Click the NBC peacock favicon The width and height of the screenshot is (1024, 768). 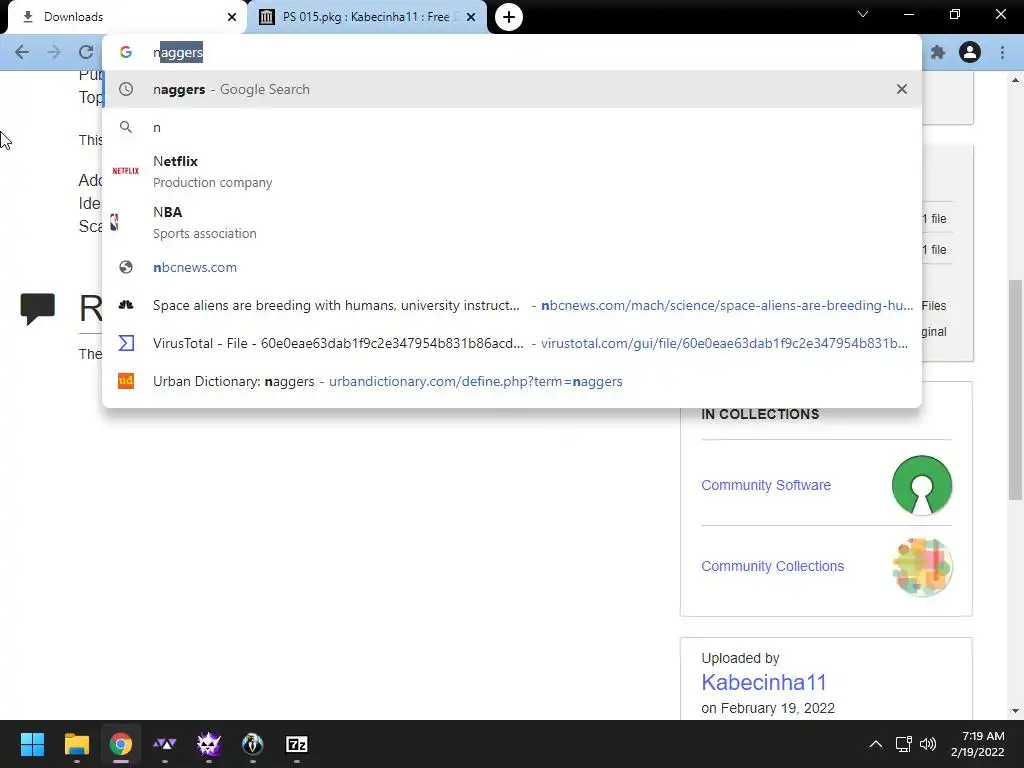126,305
